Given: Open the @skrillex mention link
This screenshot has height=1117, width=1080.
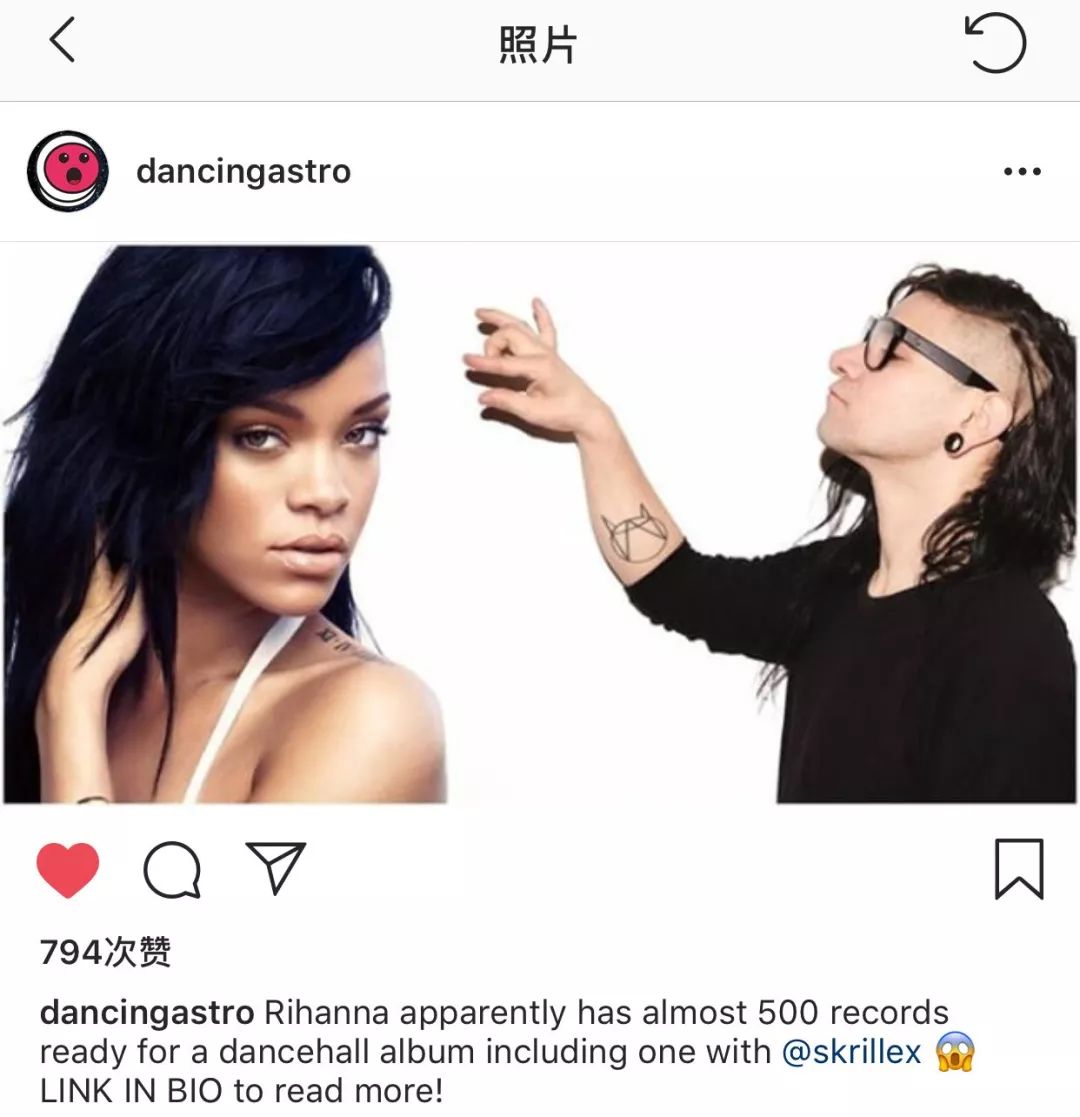Looking at the screenshot, I should (x=851, y=1051).
